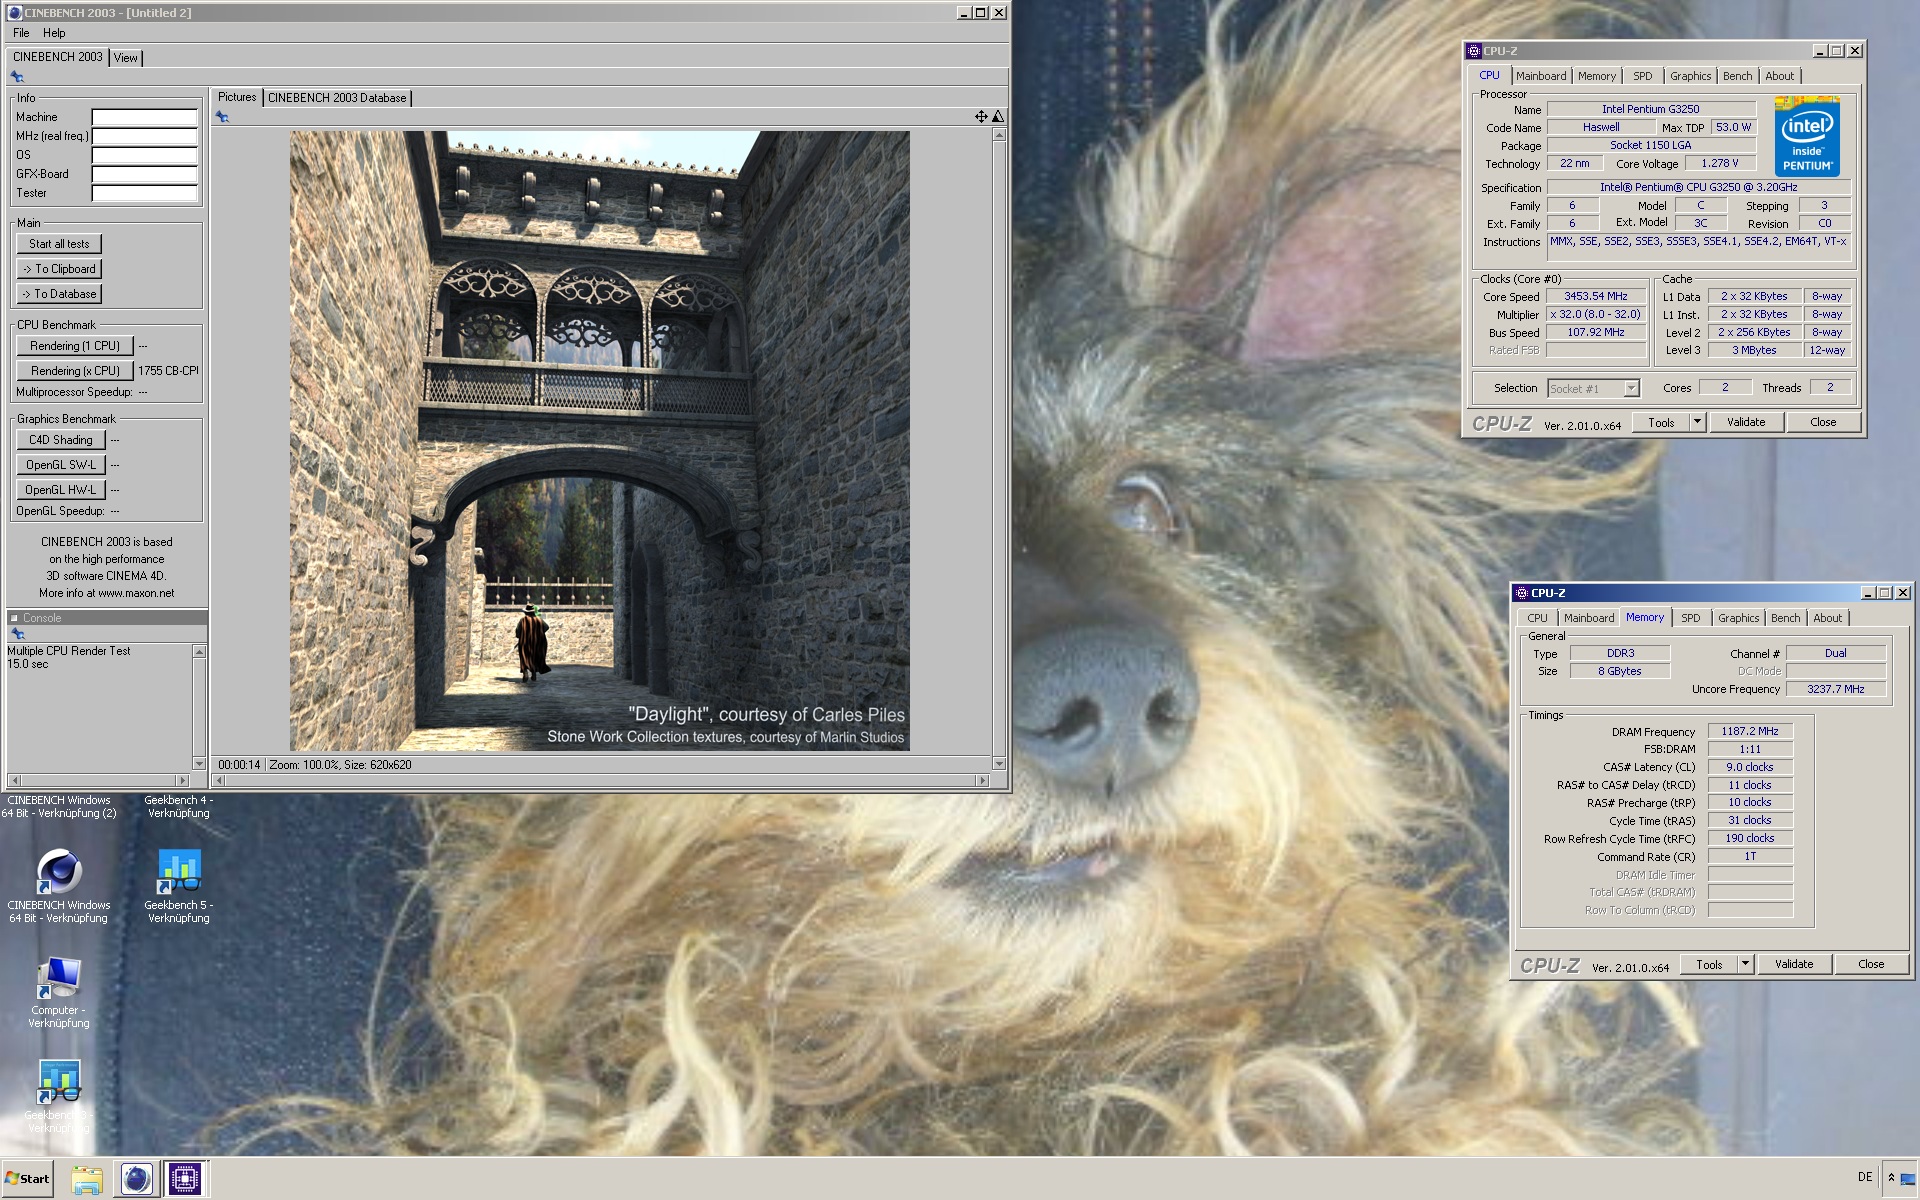Screen dimensions: 1920x1200
Task: Click Validate in lower CPU-Z window
Action: pos(1794,965)
